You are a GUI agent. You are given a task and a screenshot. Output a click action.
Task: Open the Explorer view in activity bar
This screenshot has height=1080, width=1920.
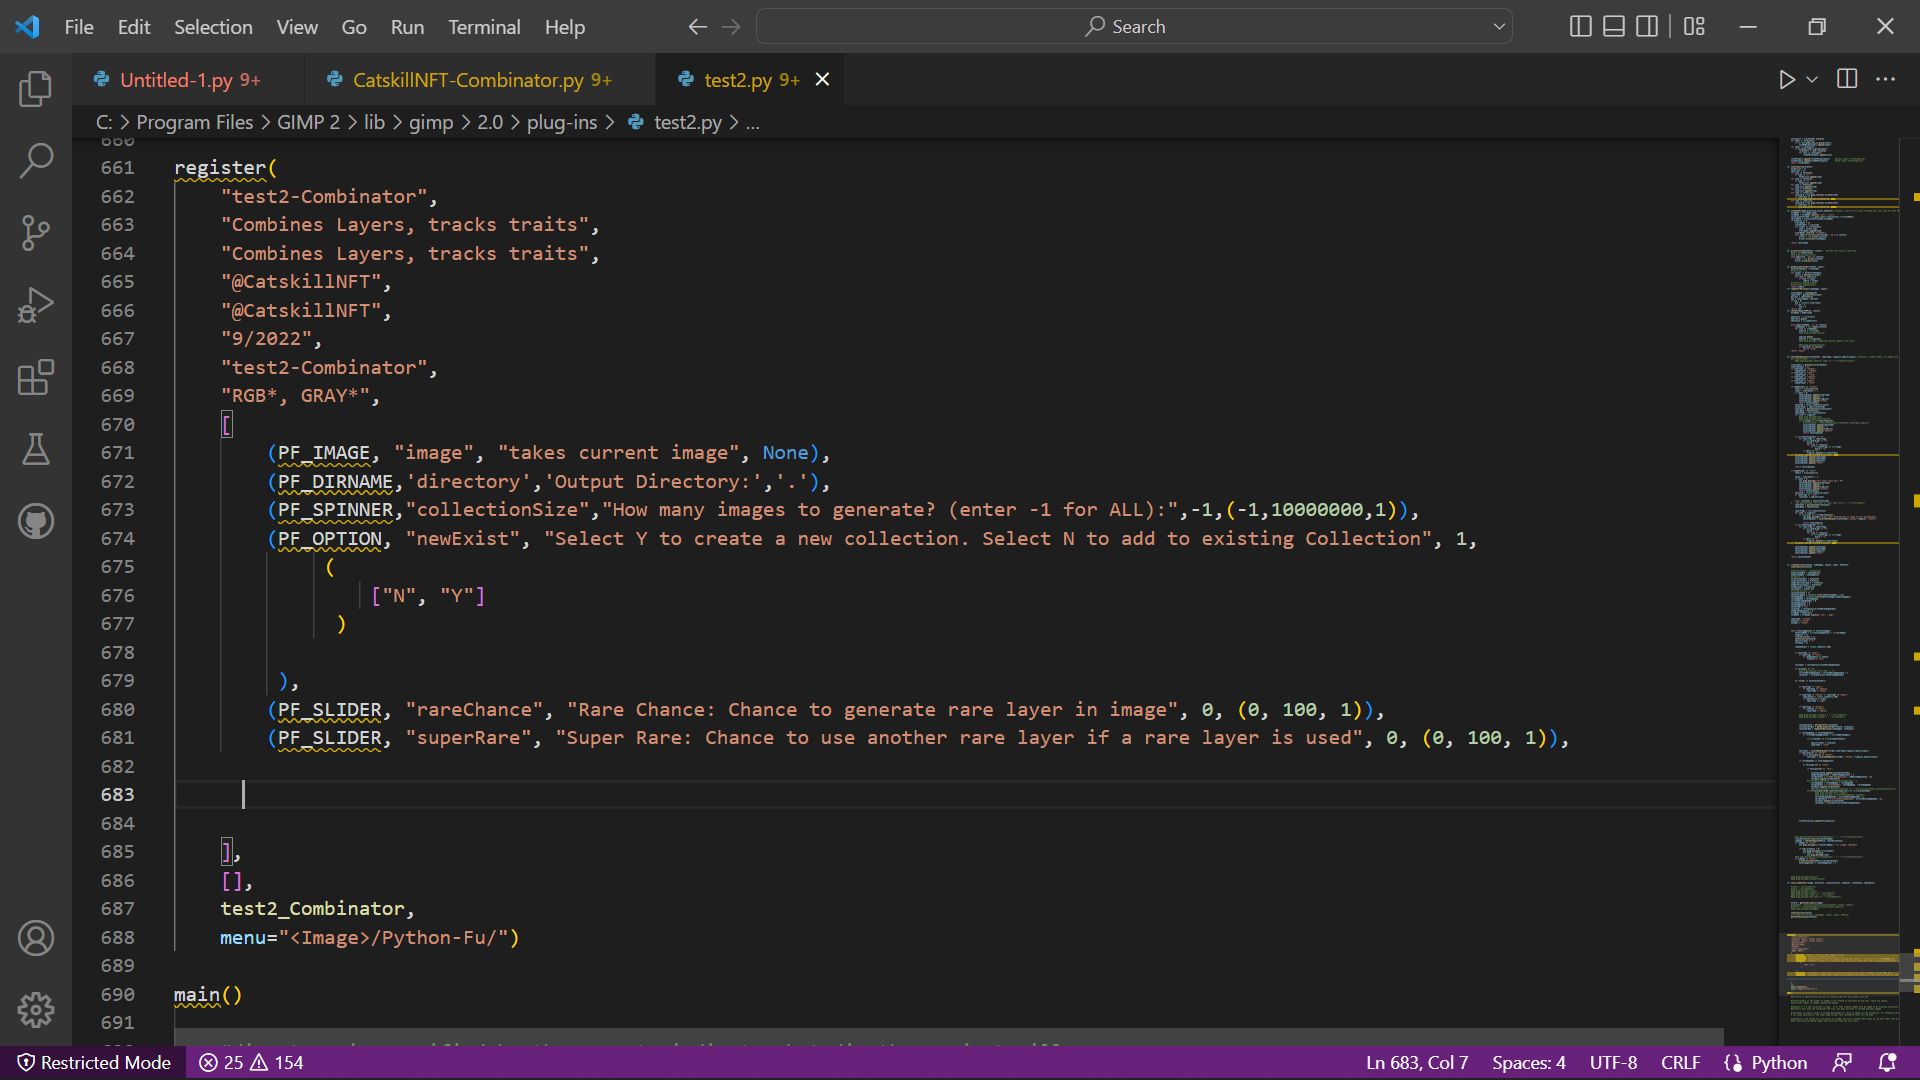(36, 89)
